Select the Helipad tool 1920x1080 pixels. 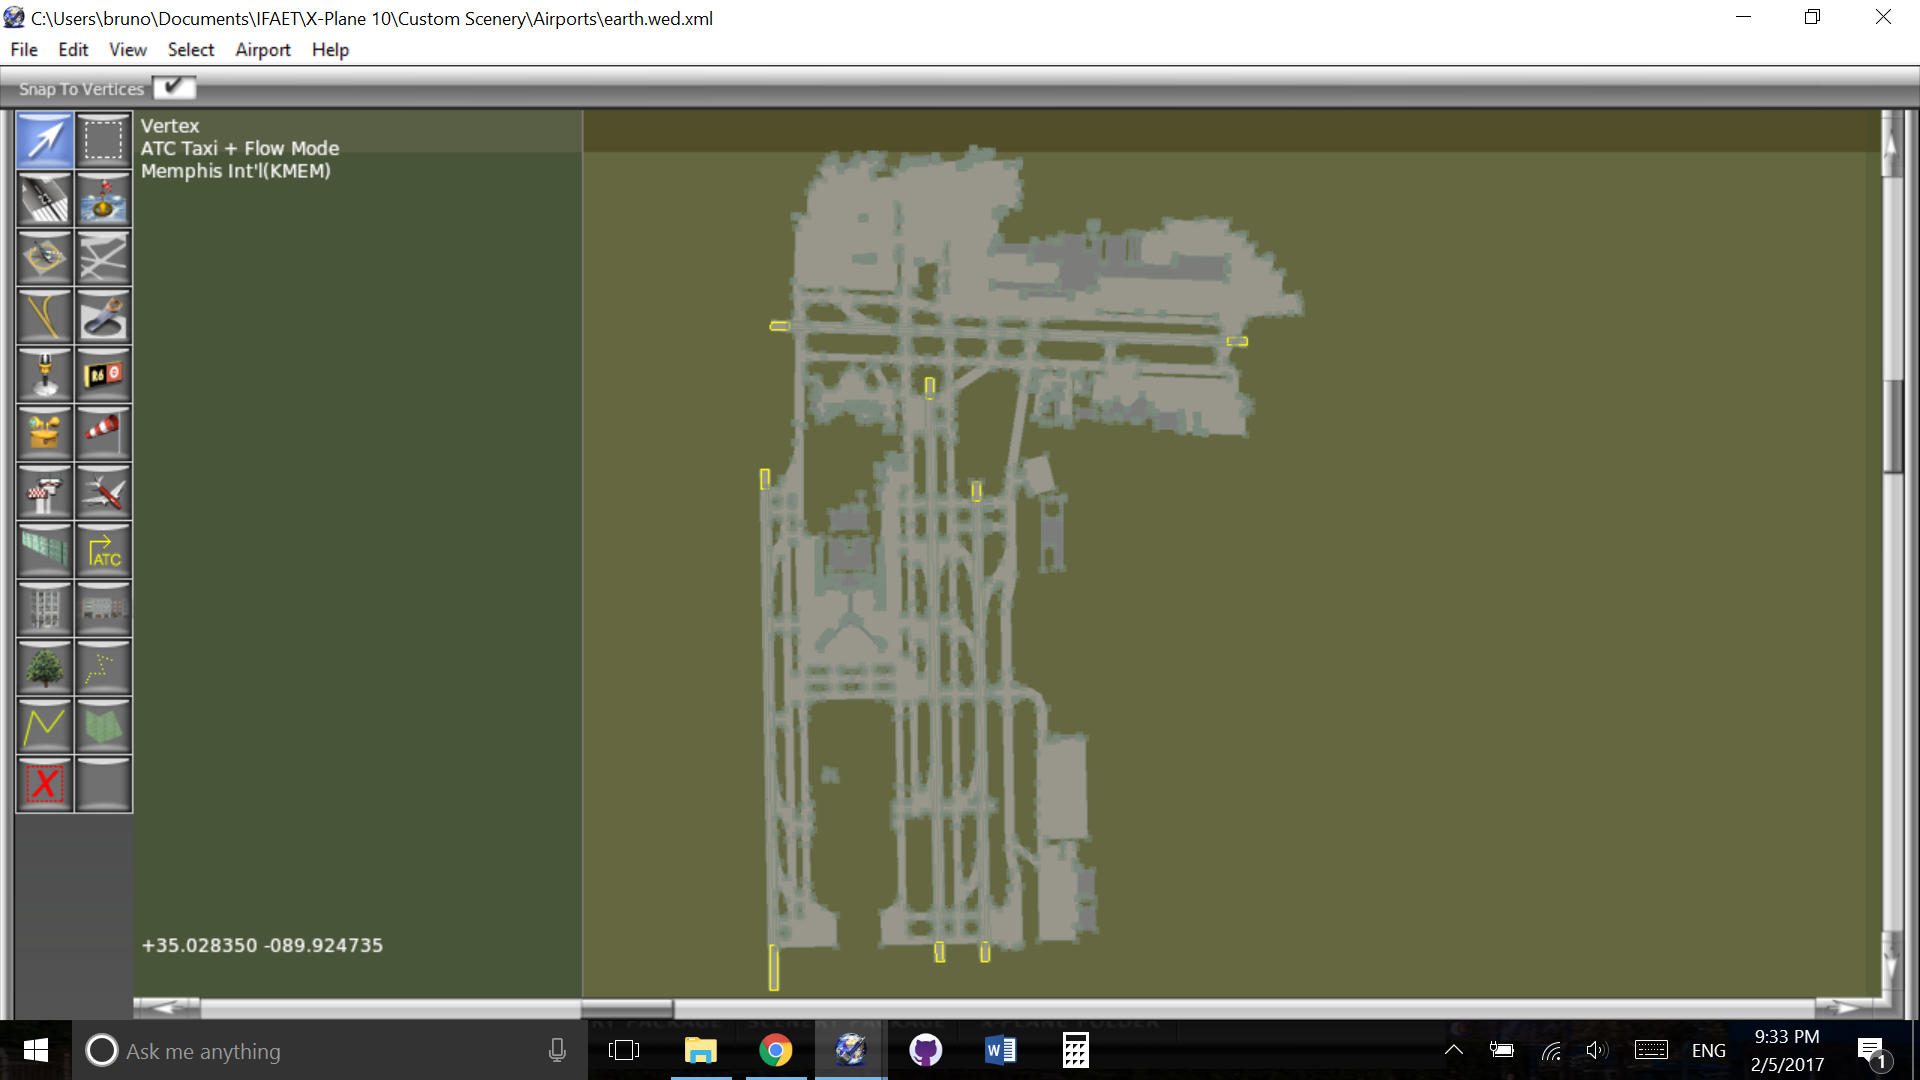pos(45,258)
